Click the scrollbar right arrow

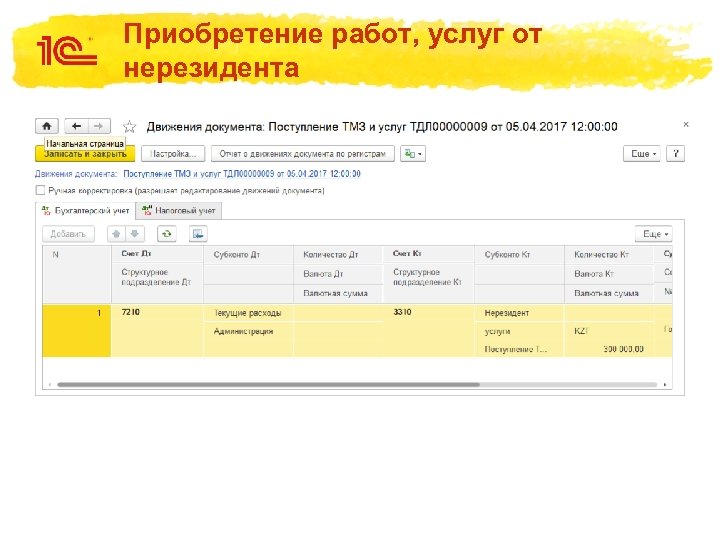[665, 384]
